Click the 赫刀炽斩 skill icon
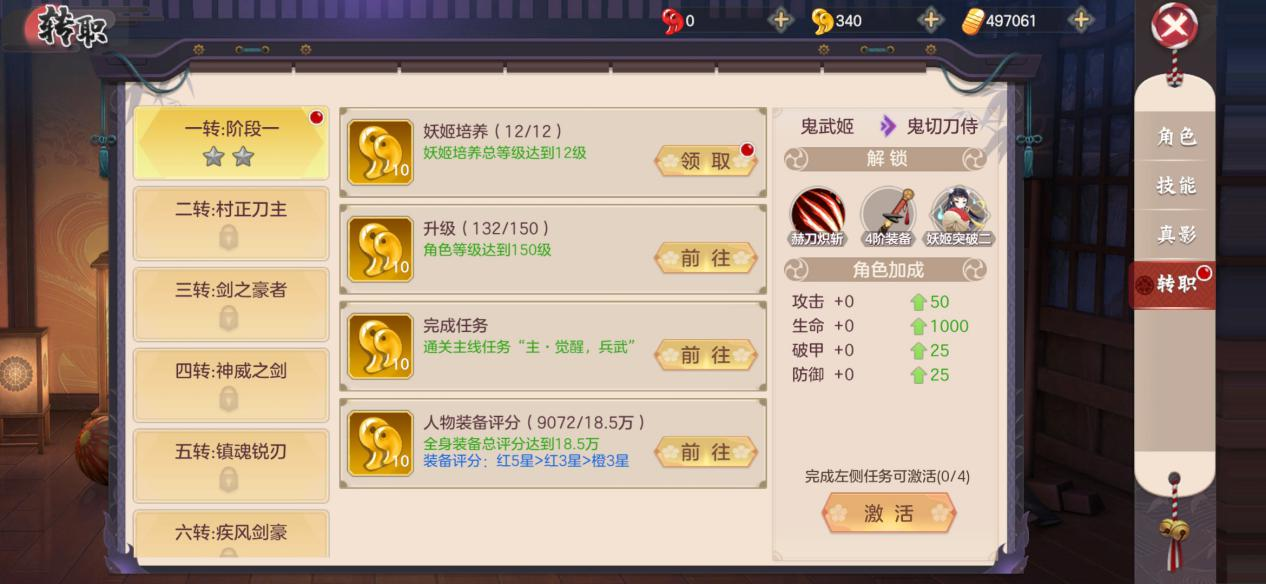Image resolution: width=1266 pixels, height=584 pixels. 818,215
